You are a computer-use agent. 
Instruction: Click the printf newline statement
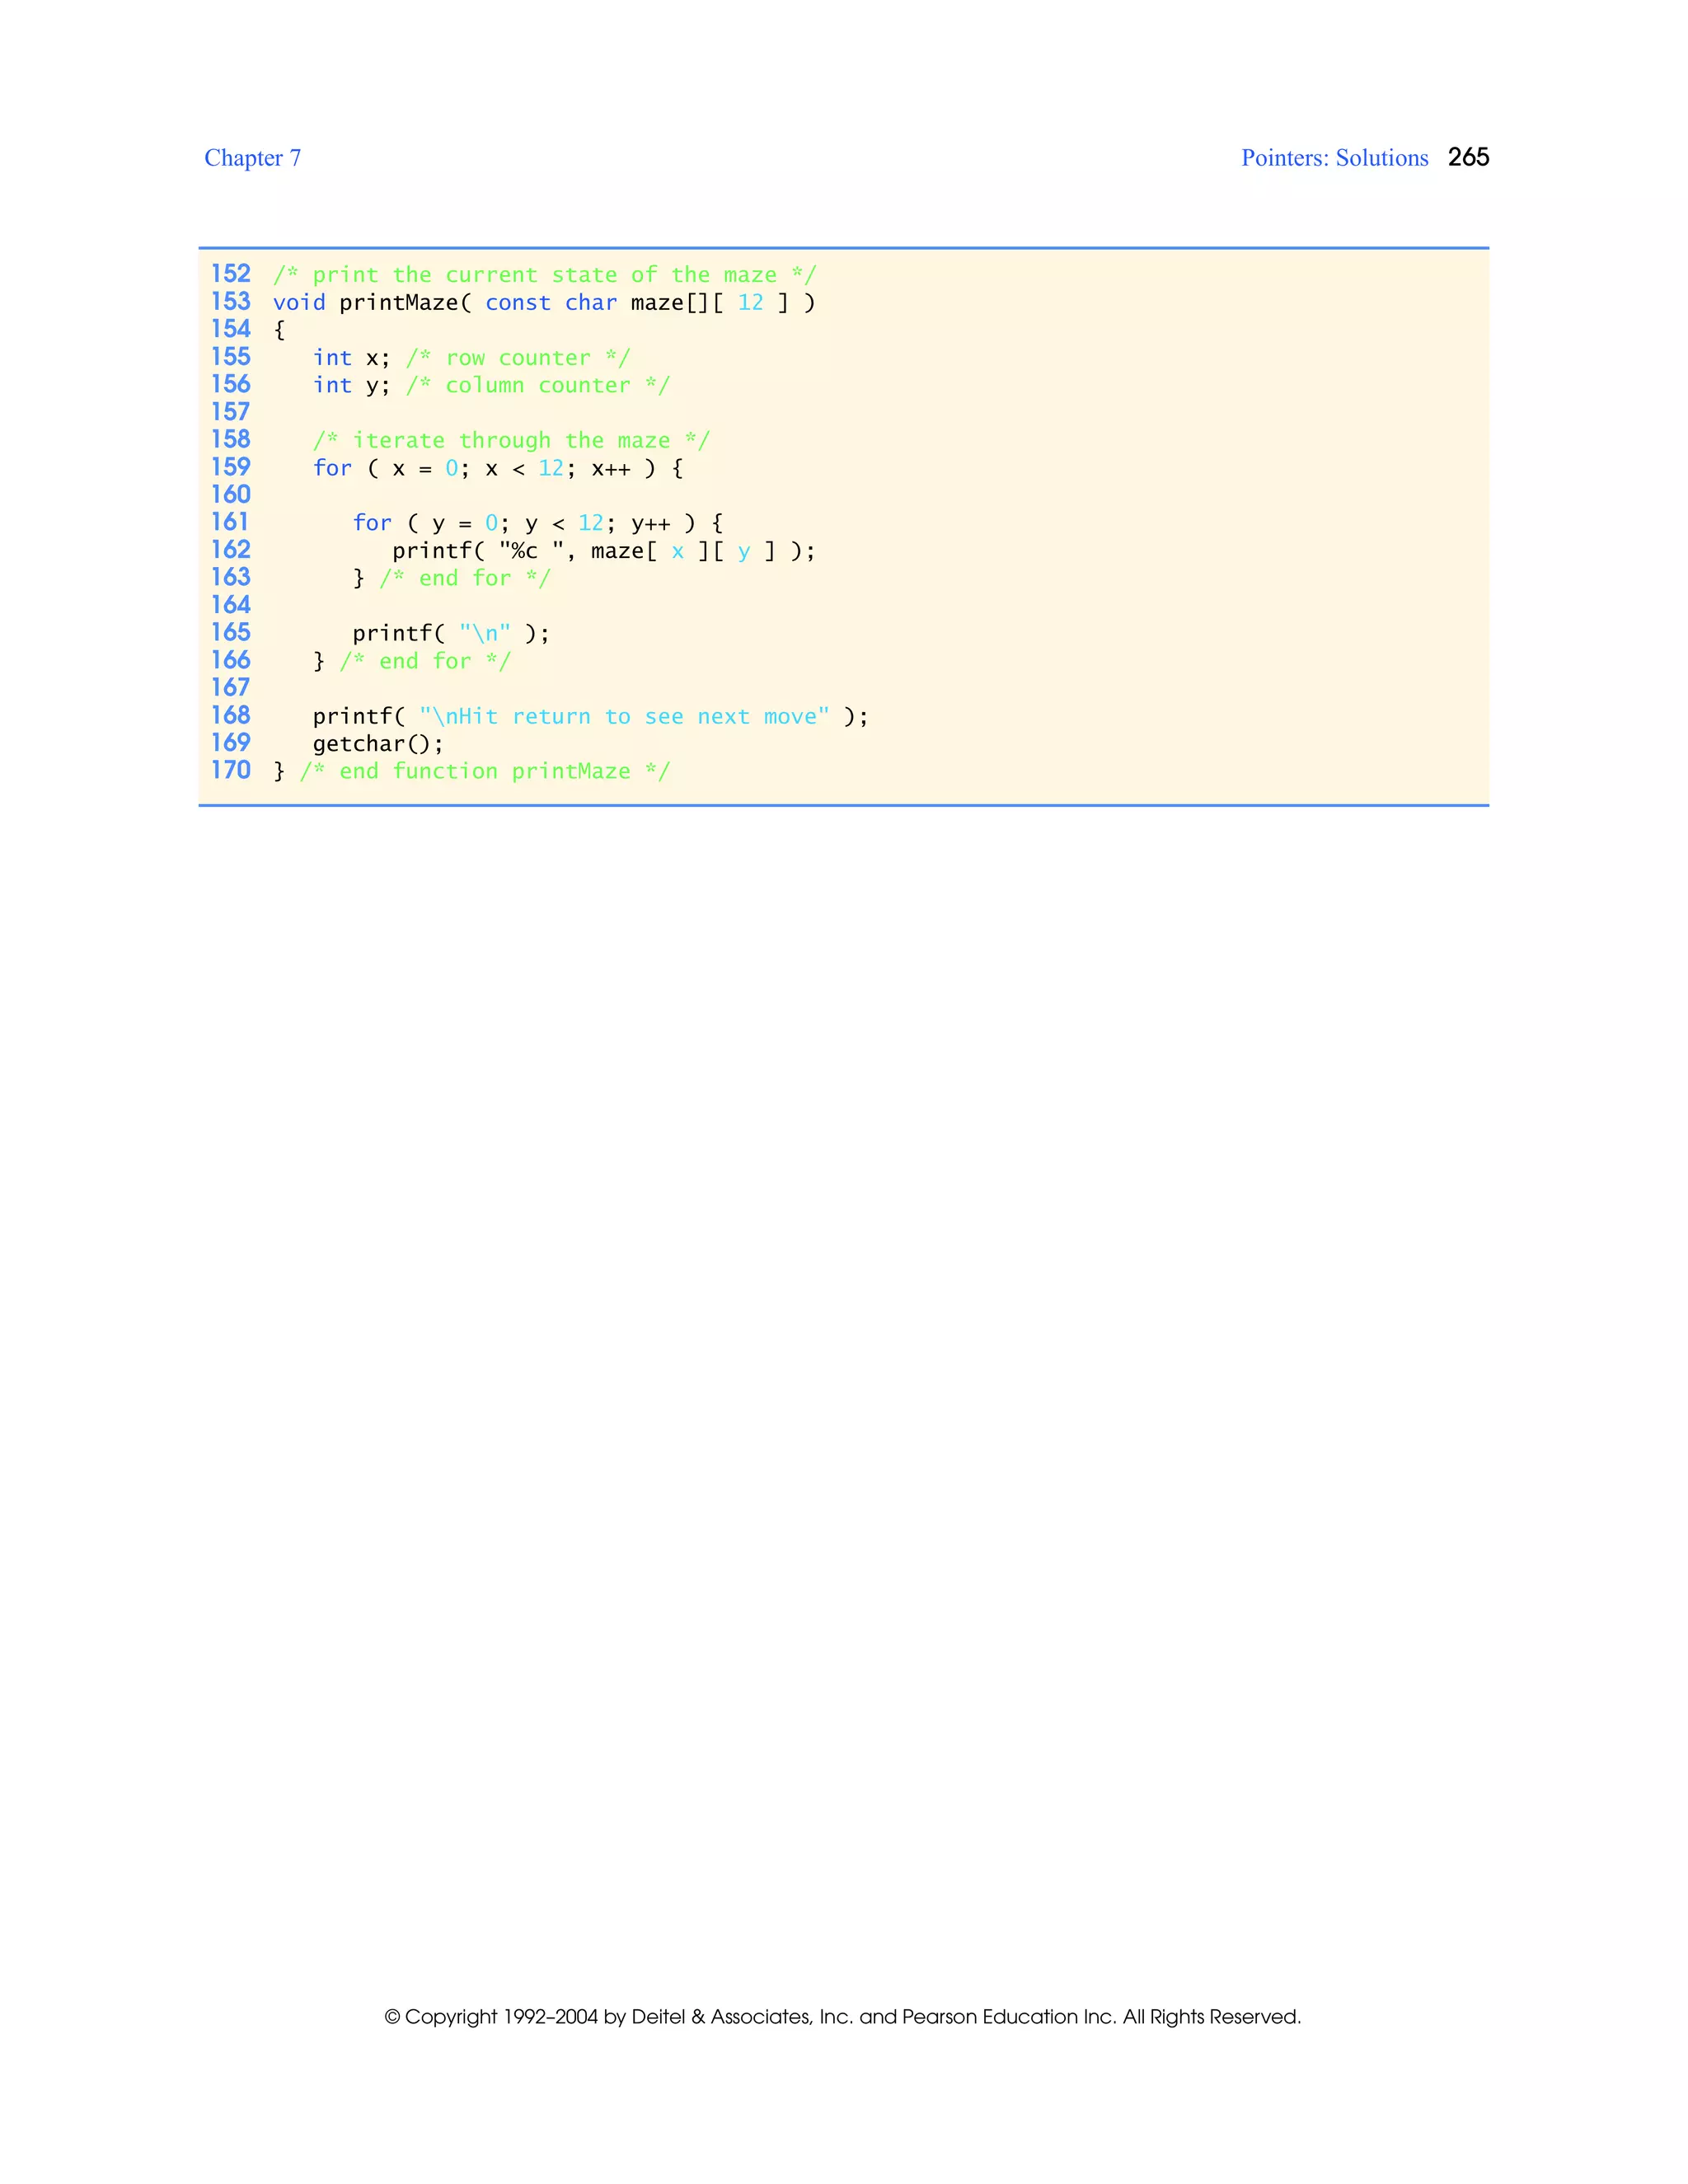click(x=450, y=633)
